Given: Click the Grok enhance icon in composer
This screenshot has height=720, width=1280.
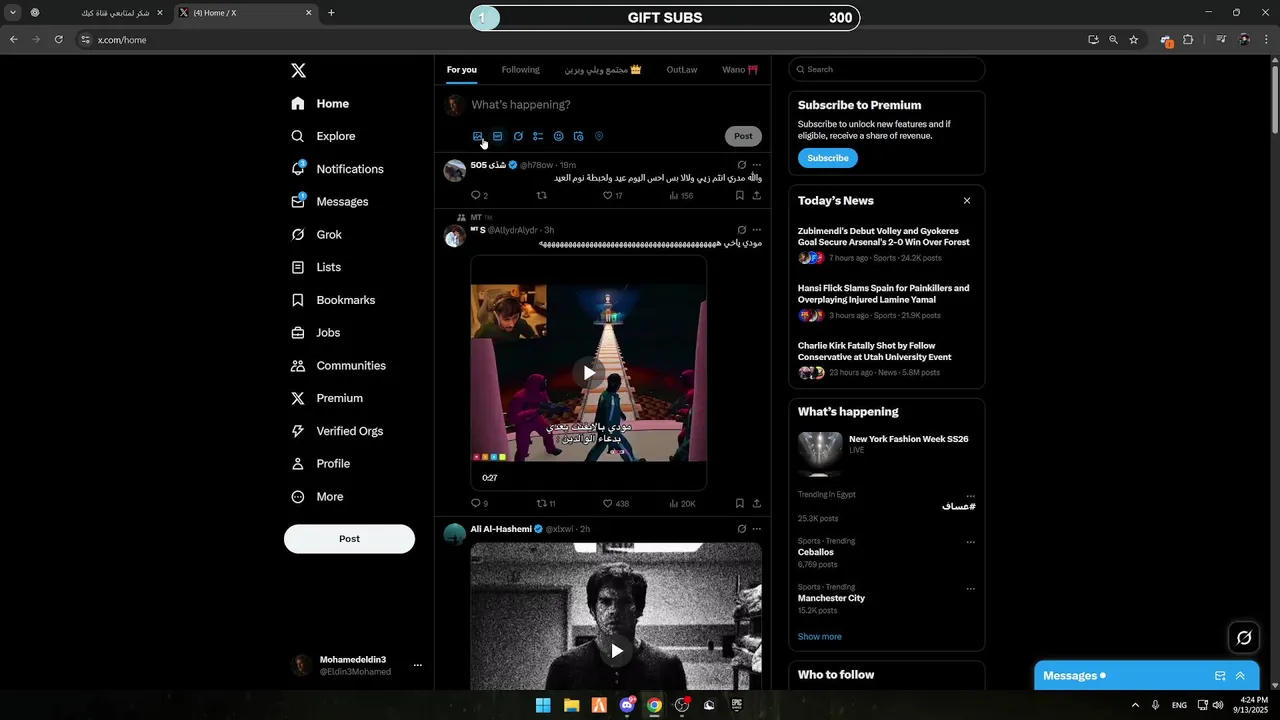Looking at the screenshot, I should [x=518, y=136].
